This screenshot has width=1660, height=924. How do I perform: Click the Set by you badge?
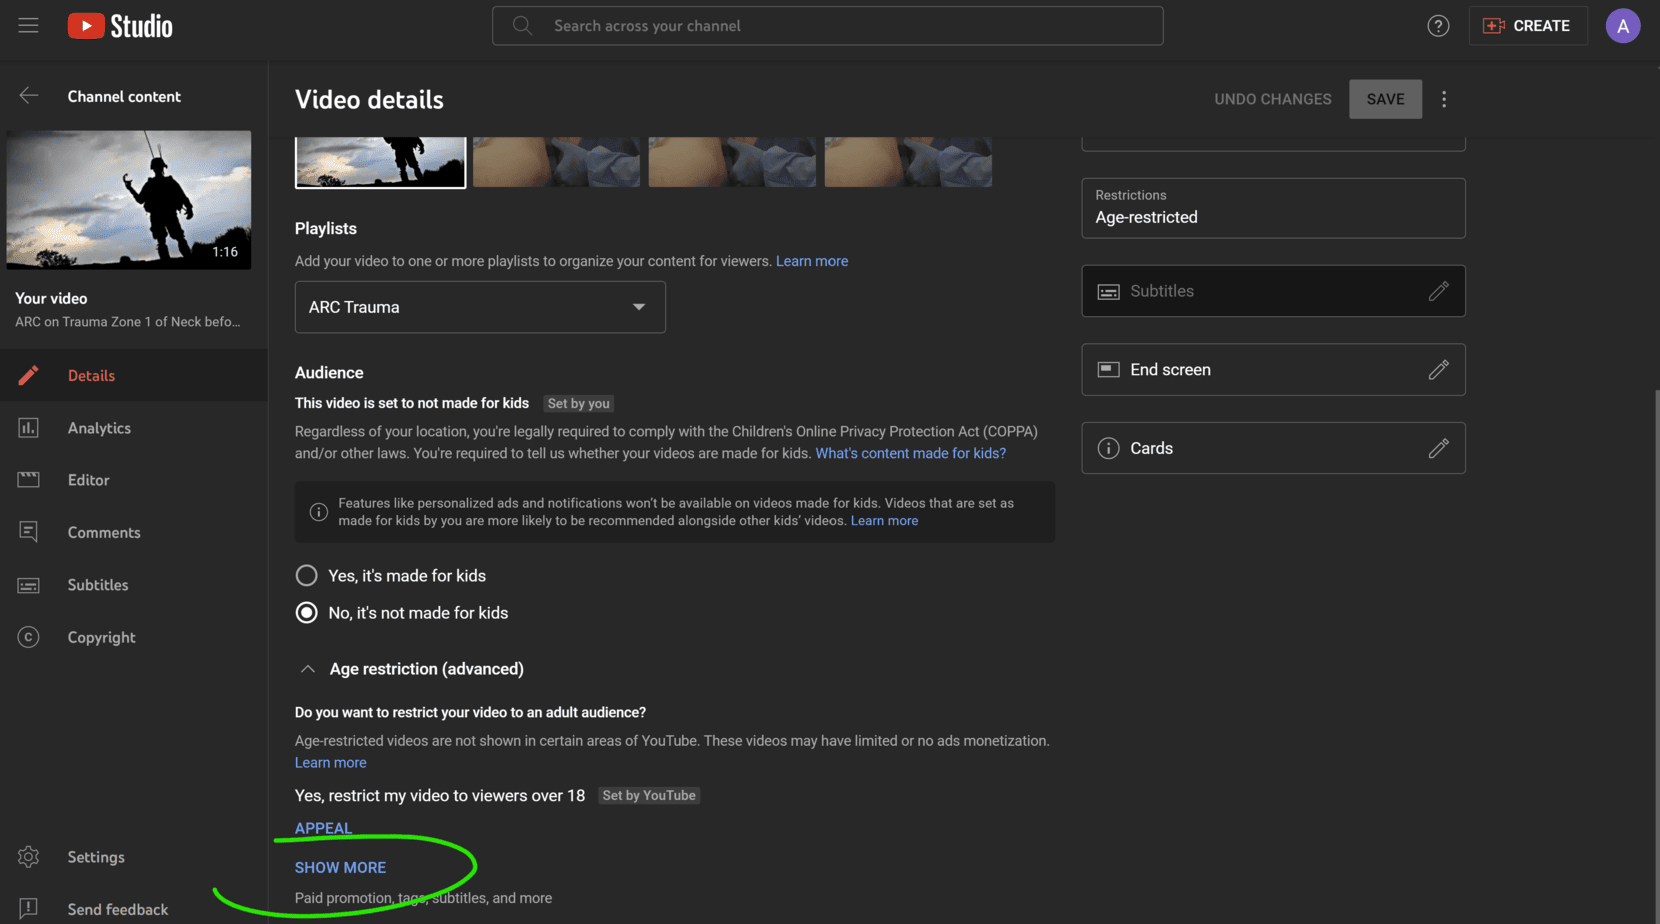578,404
